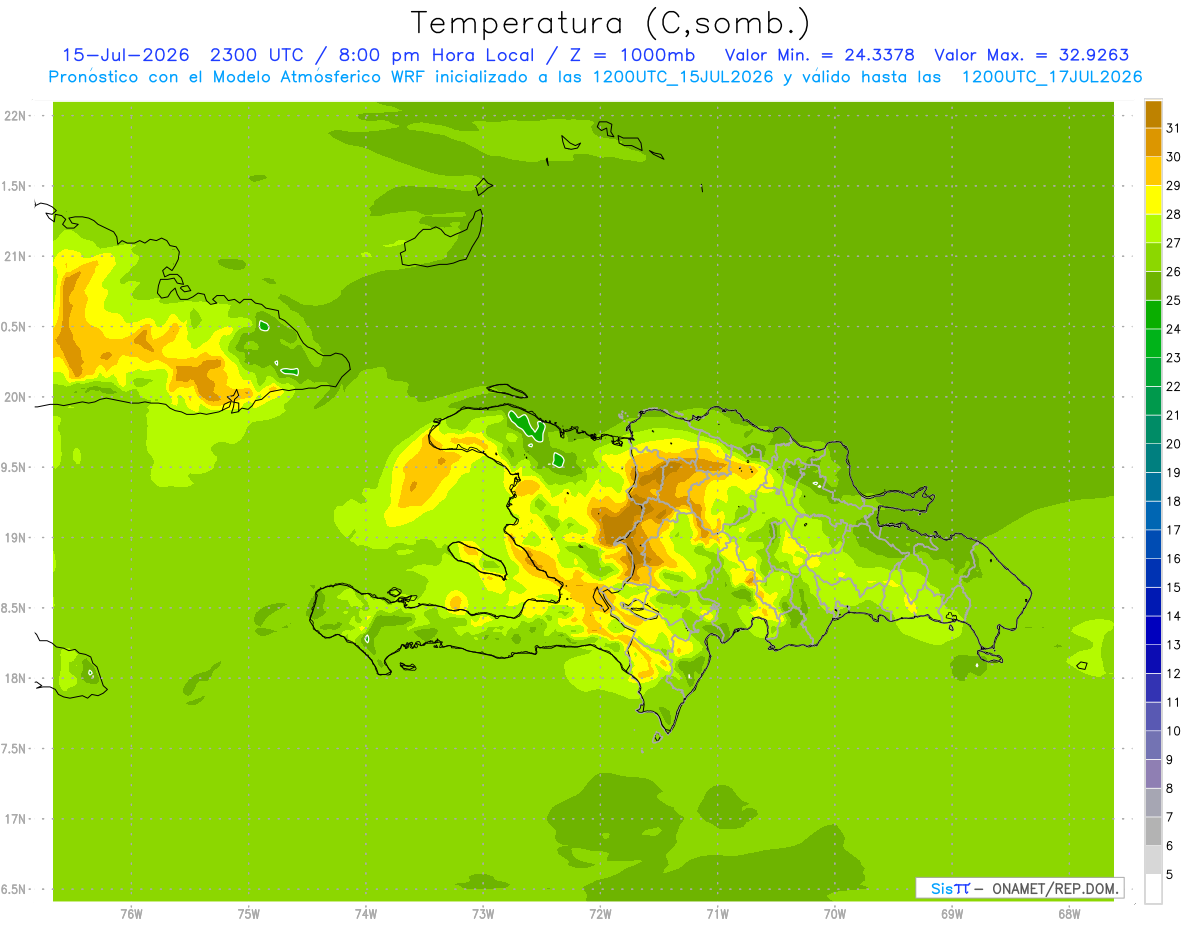
Task: Click the '21N' latitude axis label
Action: (x=16, y=257)
